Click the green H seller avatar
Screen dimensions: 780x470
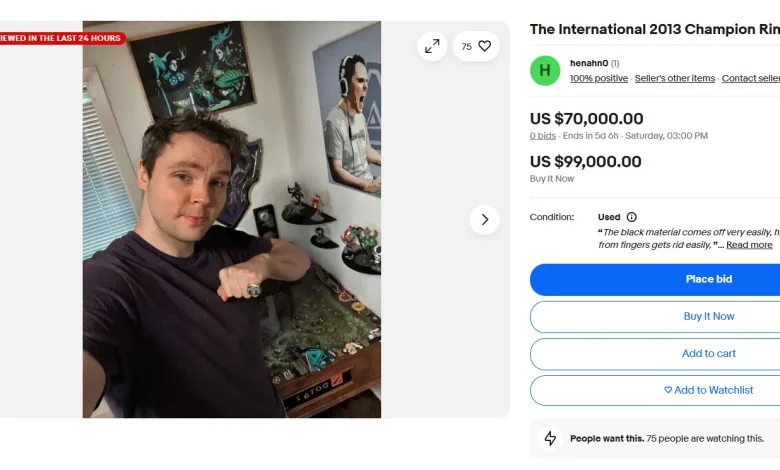545,70
